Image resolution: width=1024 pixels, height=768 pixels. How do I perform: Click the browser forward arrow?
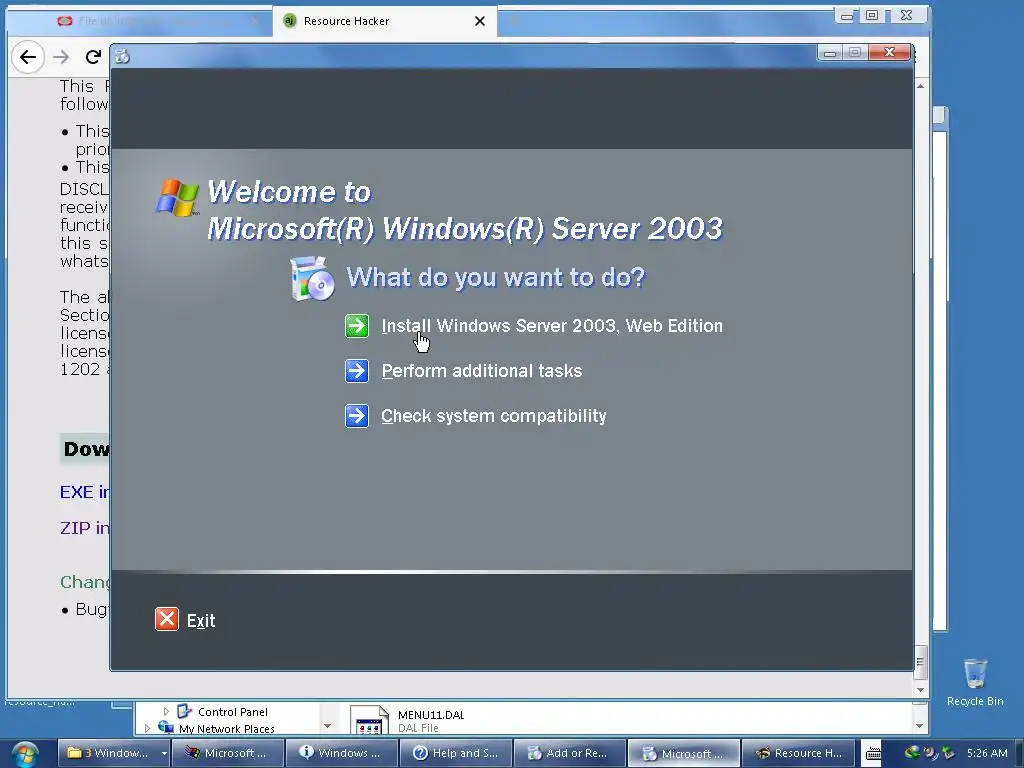[x=61, y=57]
